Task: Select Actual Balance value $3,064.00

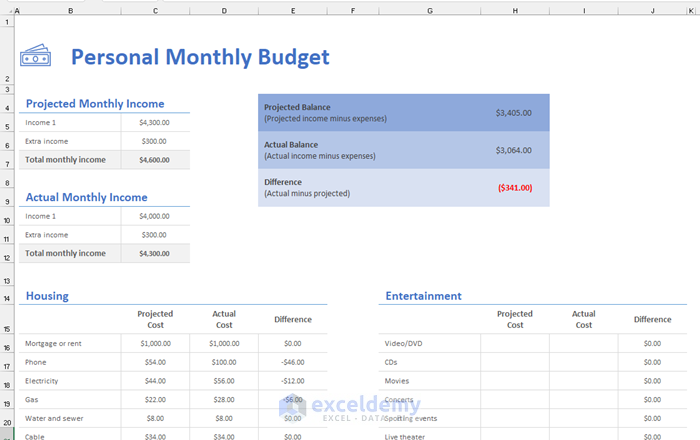Action: click(x=513, y=150)
